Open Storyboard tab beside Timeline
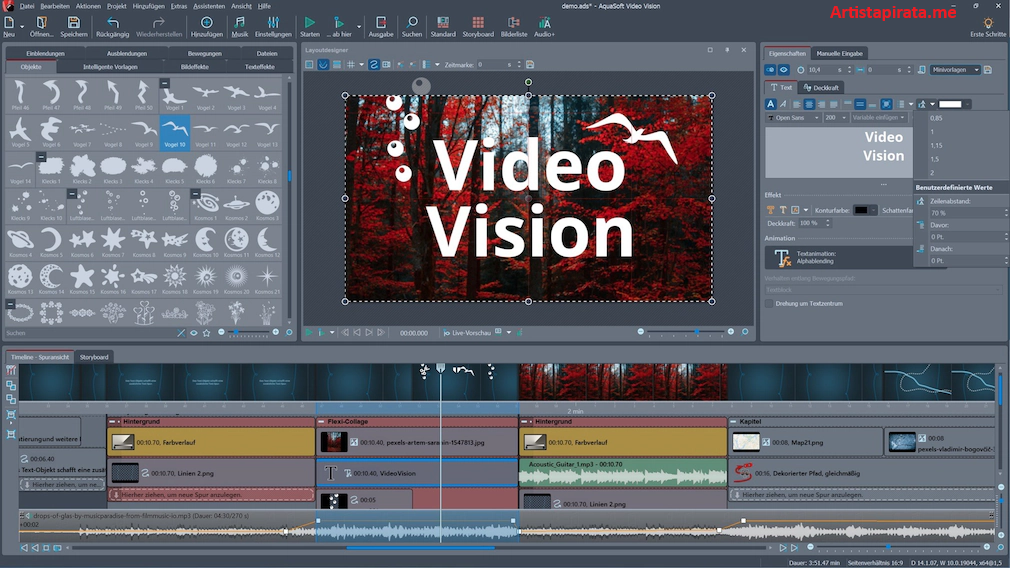This screenshot has height=568, width=1010. pos(94,357)
